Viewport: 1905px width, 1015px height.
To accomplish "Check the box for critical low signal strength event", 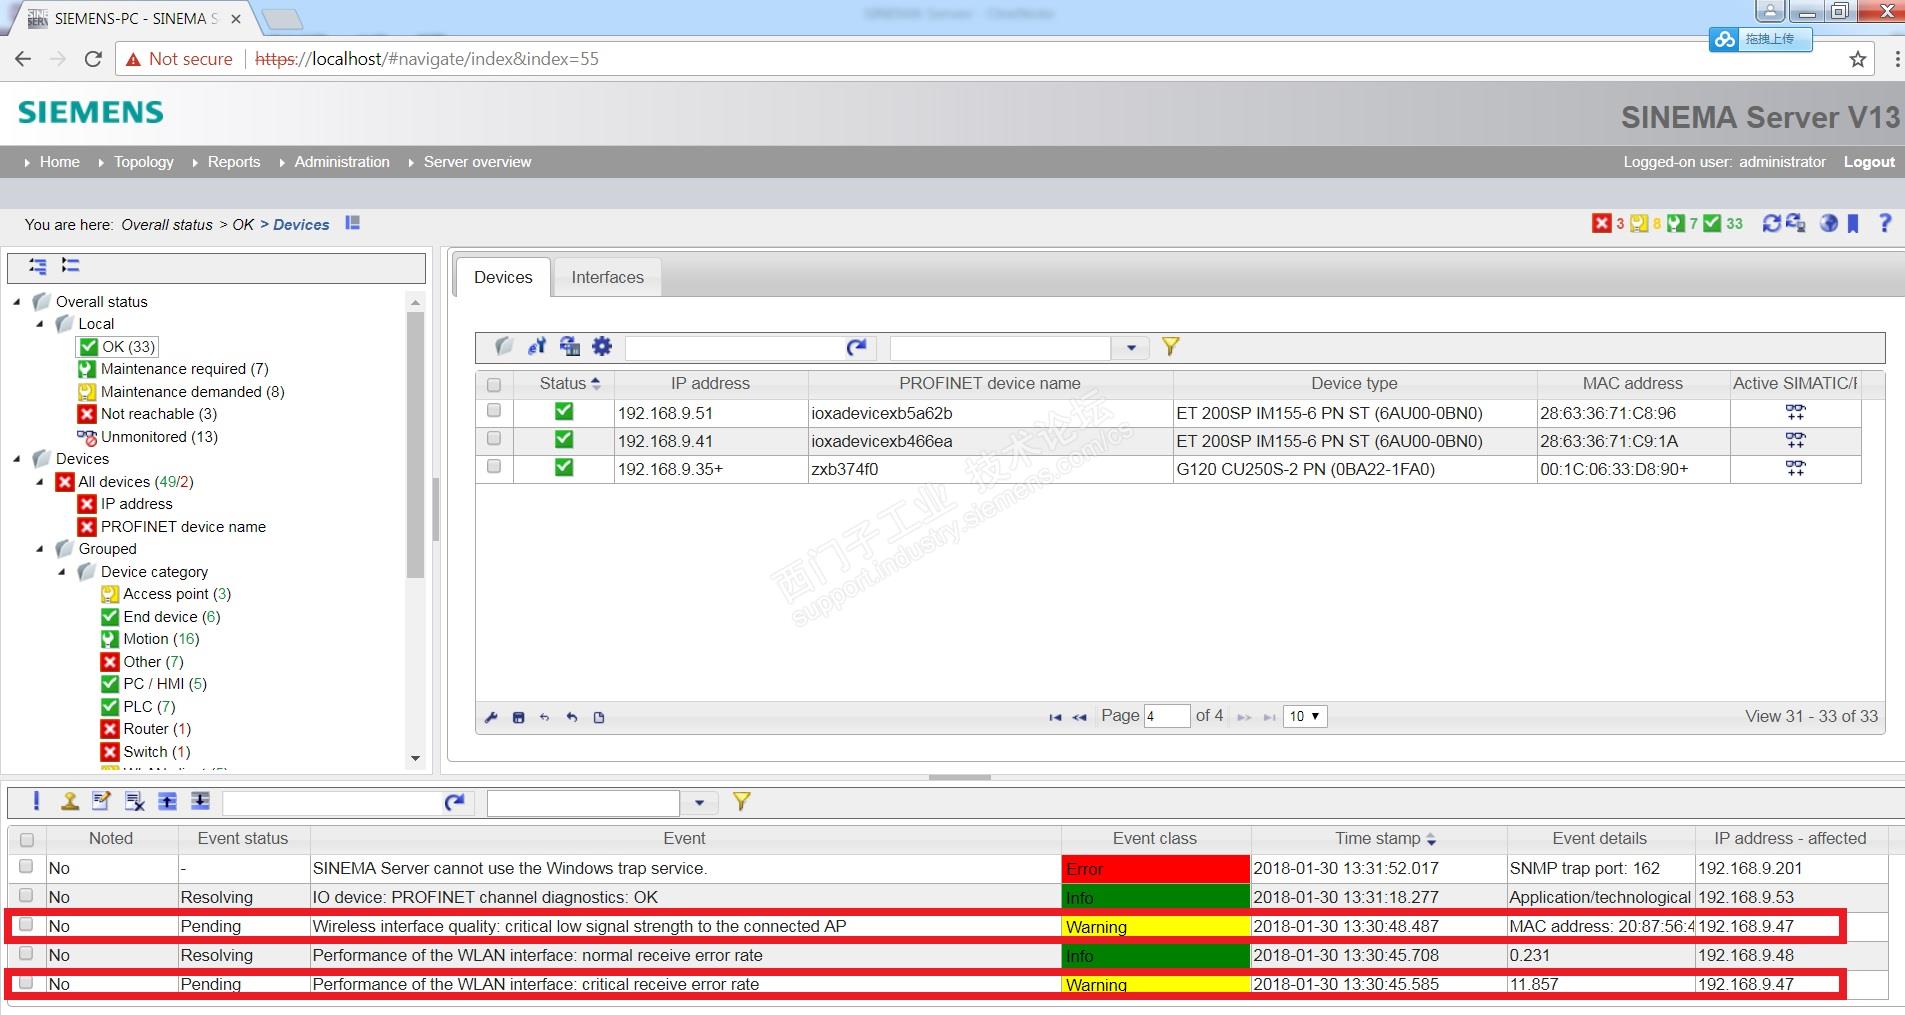I will pyautogui.click(x=26, y=924).
